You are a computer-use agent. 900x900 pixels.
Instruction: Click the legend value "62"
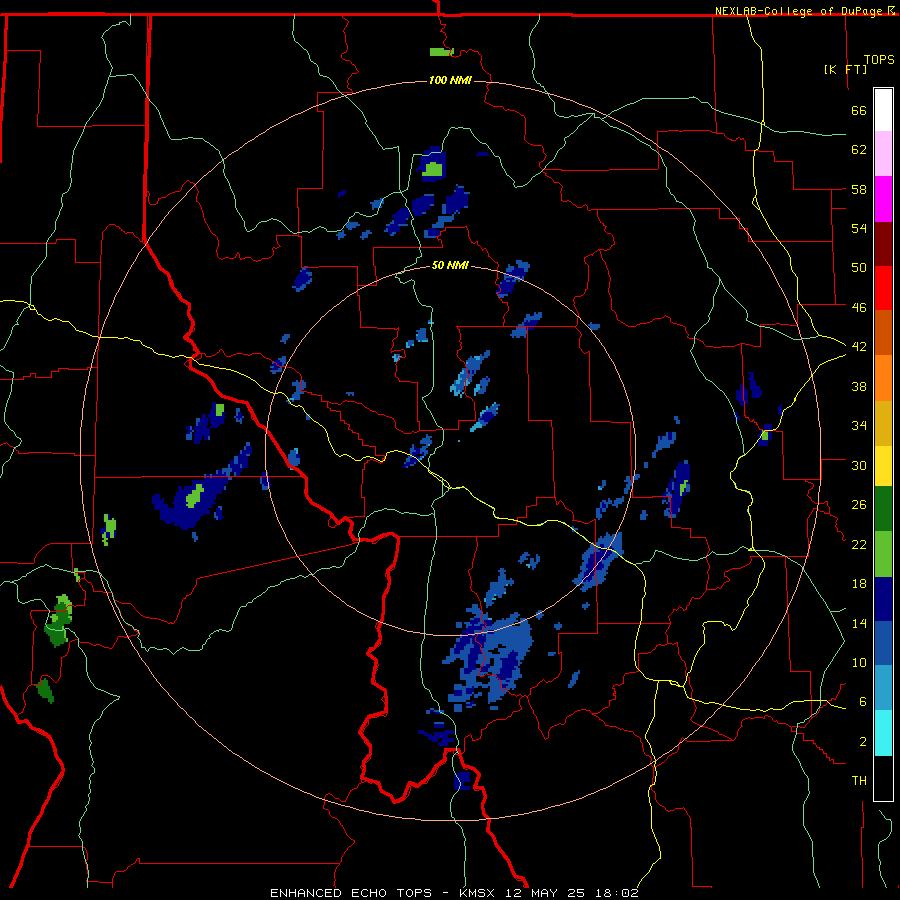pyautogui.click(x=859, y=150)
